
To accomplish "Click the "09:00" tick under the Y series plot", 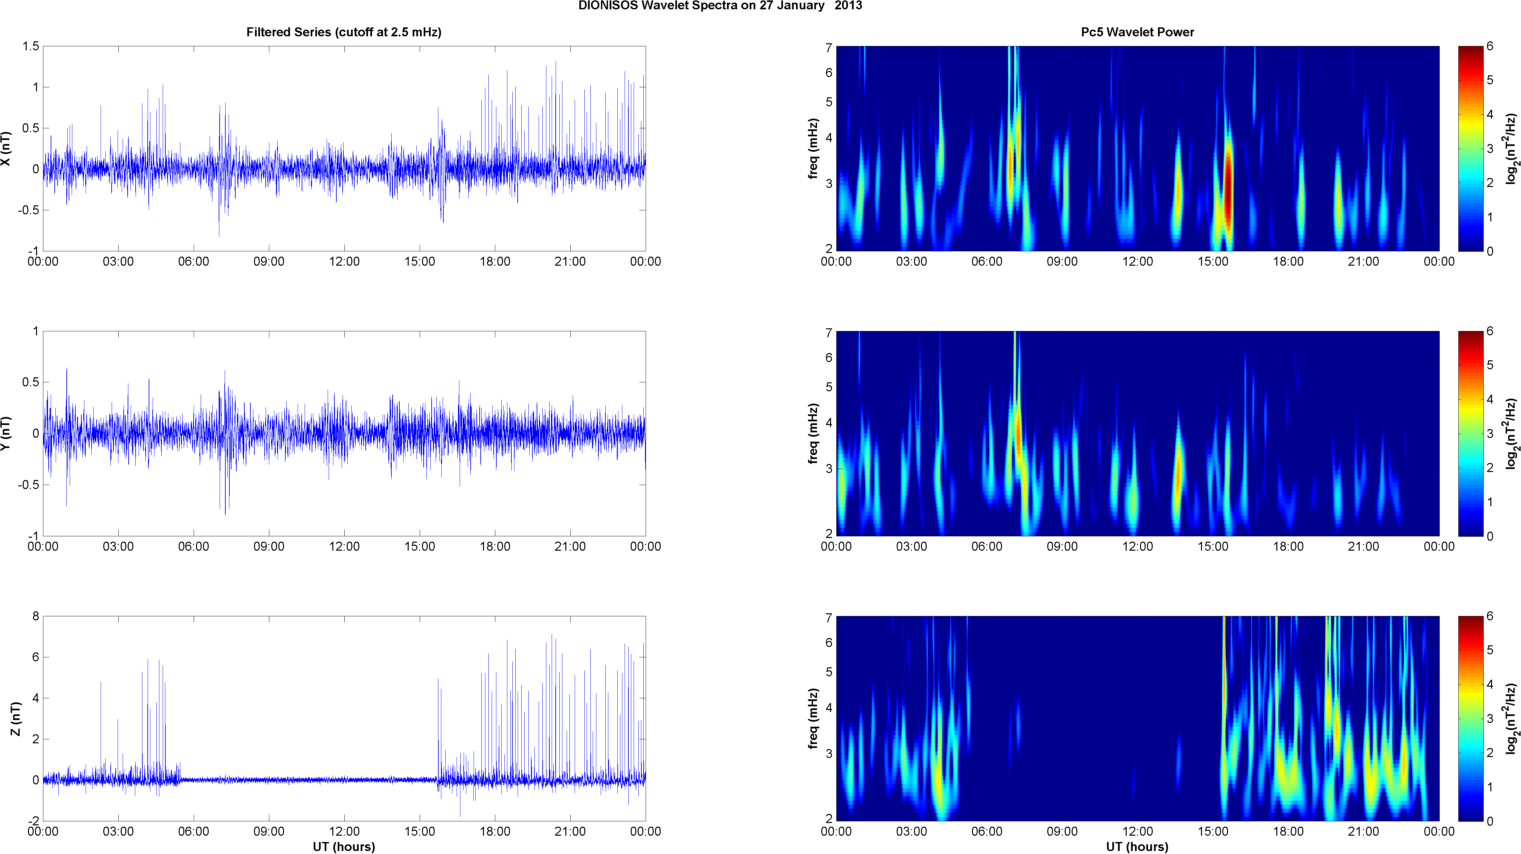I will click(x=269, y=547).
